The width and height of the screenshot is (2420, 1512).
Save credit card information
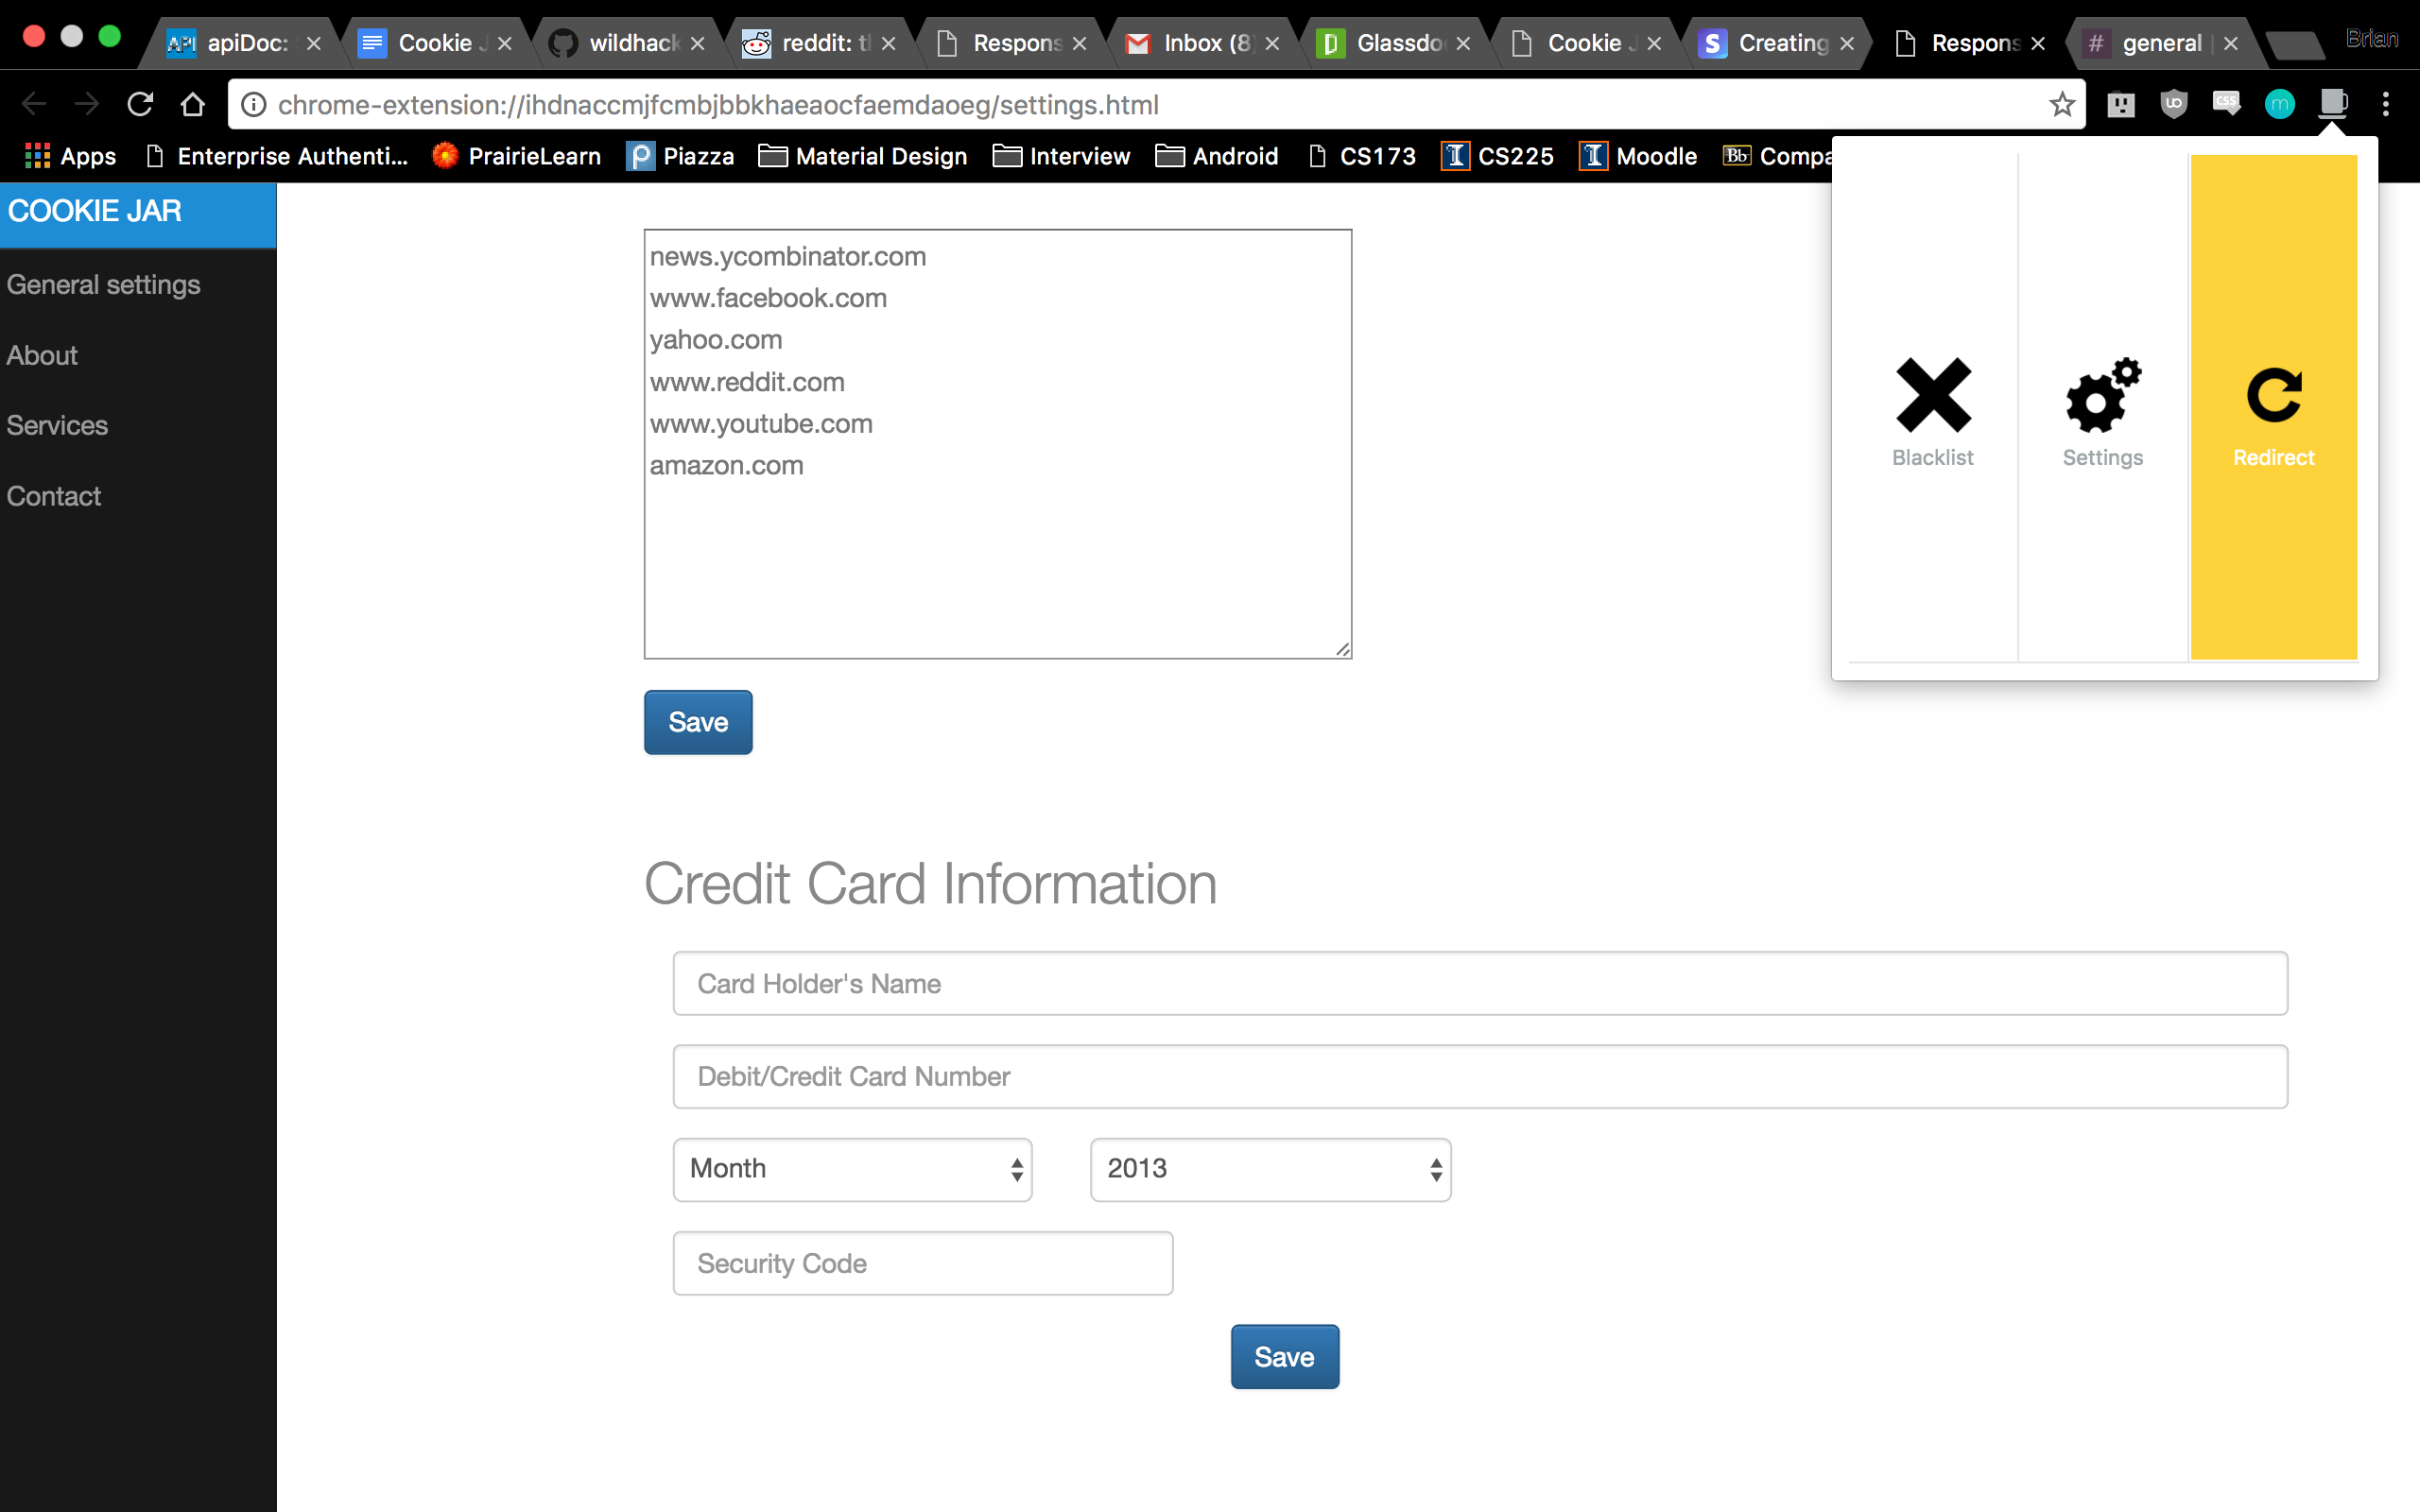(1284, 1357)
